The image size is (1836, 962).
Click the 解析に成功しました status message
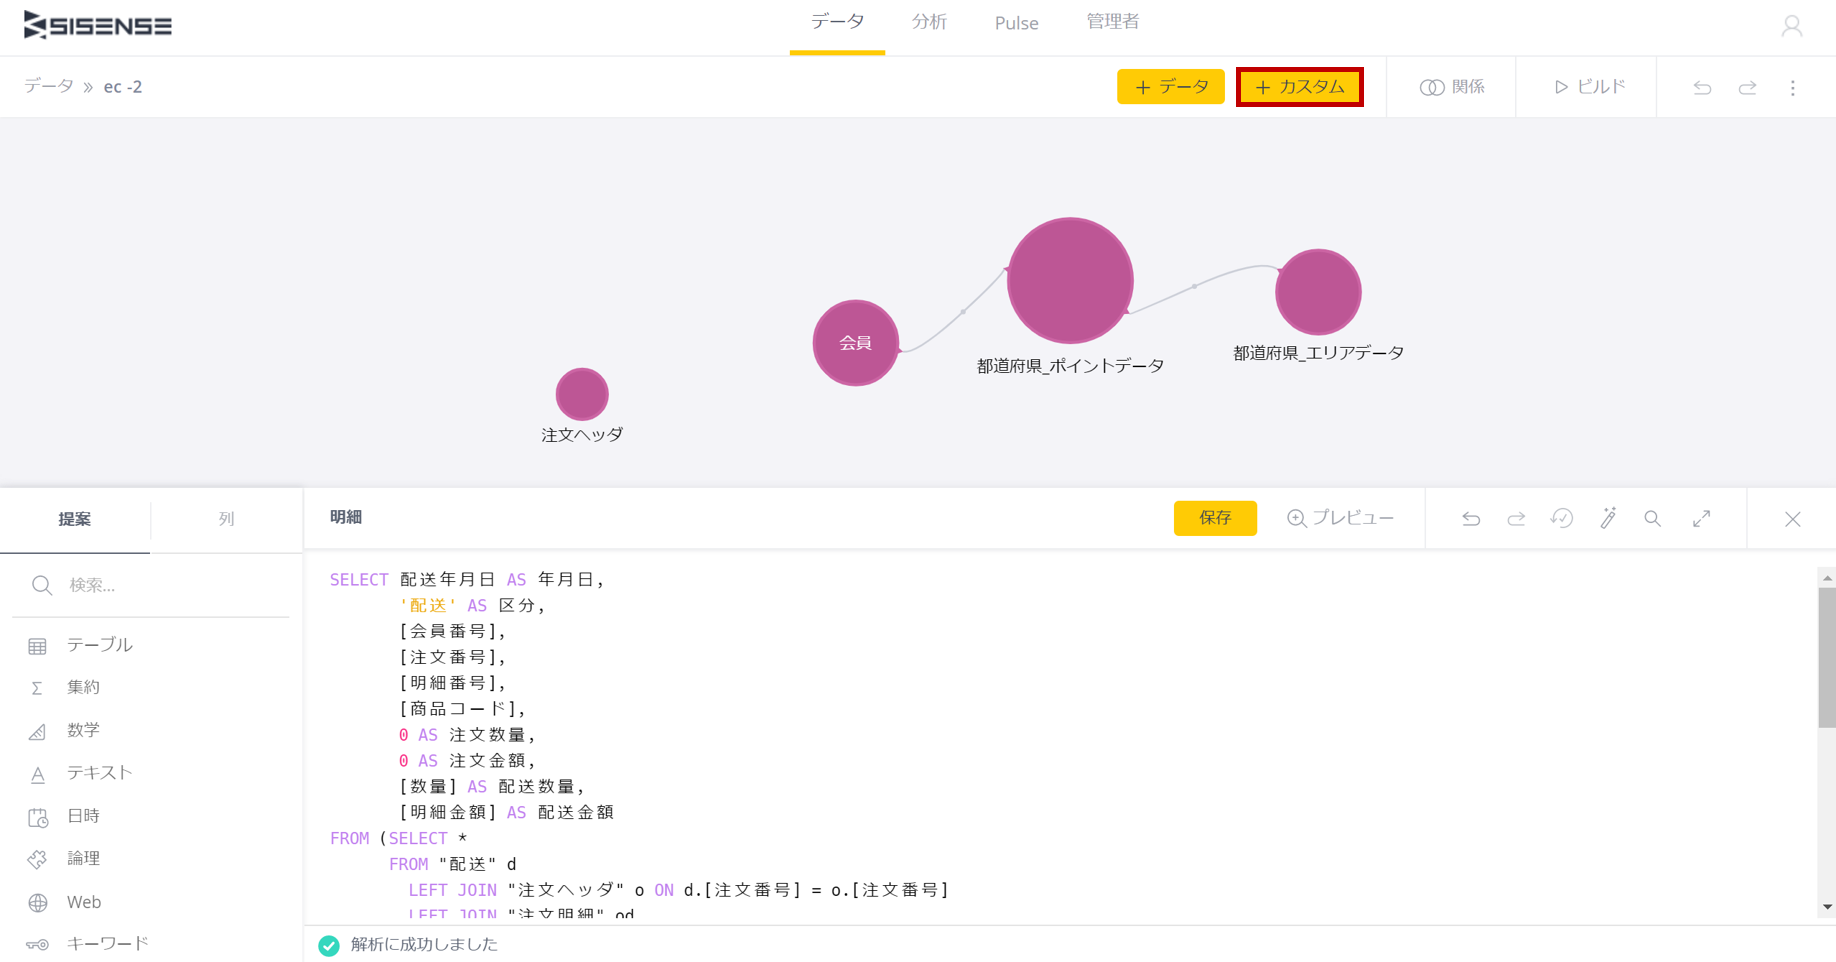point(424,945)
